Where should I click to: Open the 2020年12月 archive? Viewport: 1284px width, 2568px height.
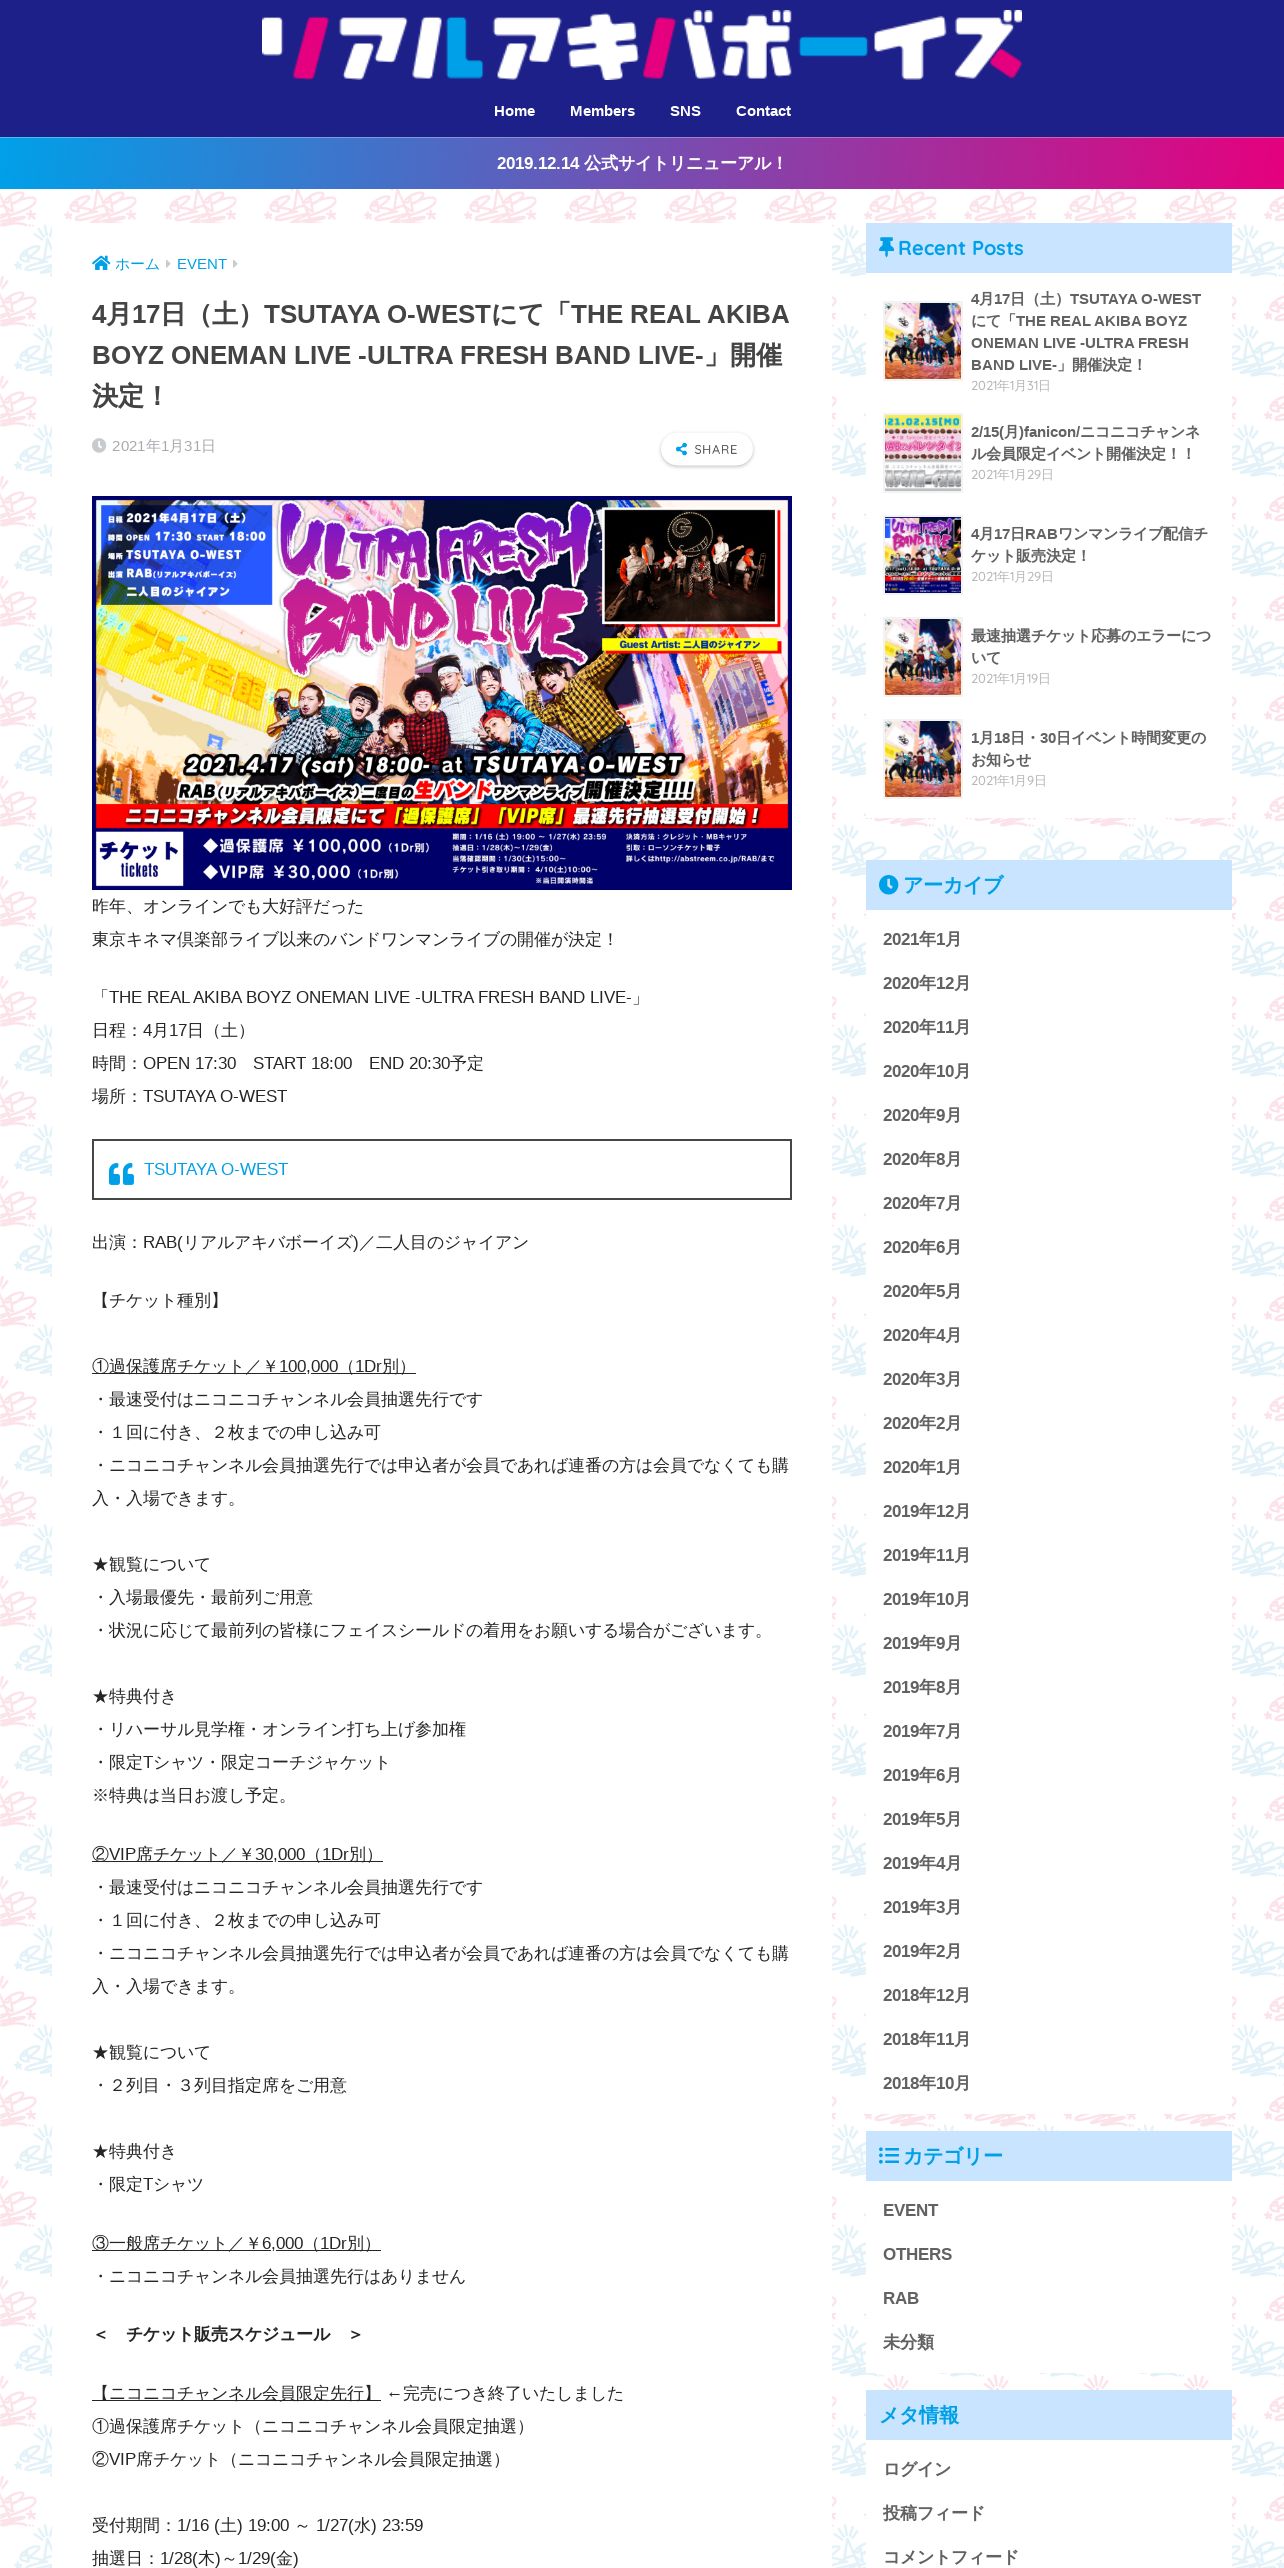click(926, 983)
